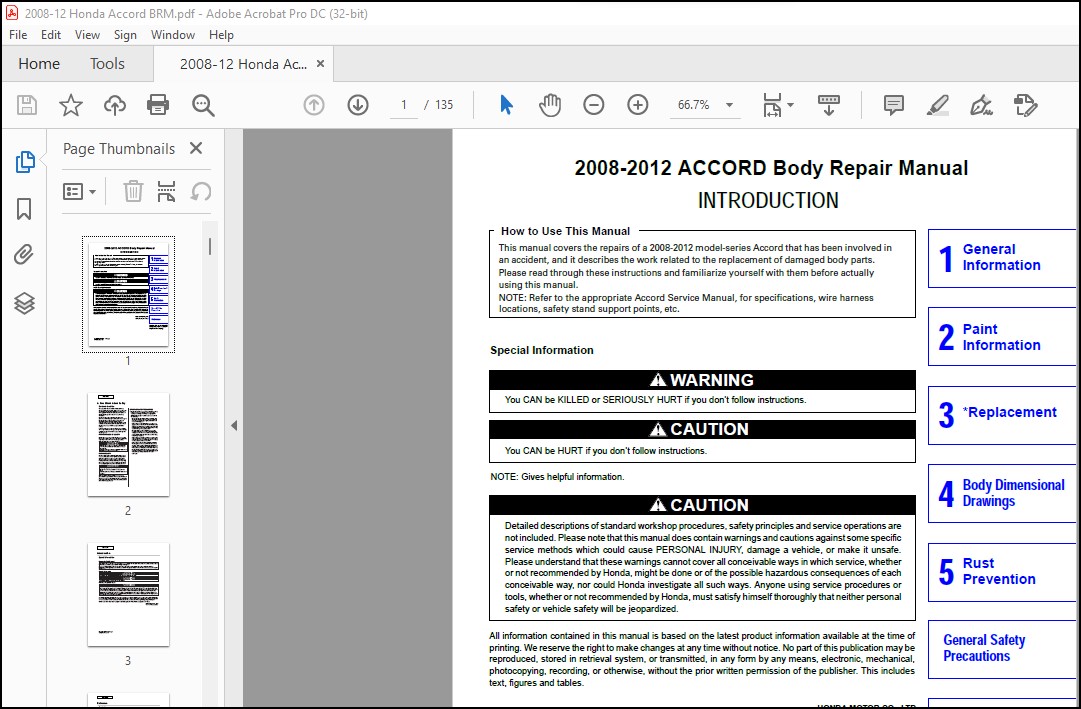Open Body Dimensional Drawings section link

click(1001, 493)
